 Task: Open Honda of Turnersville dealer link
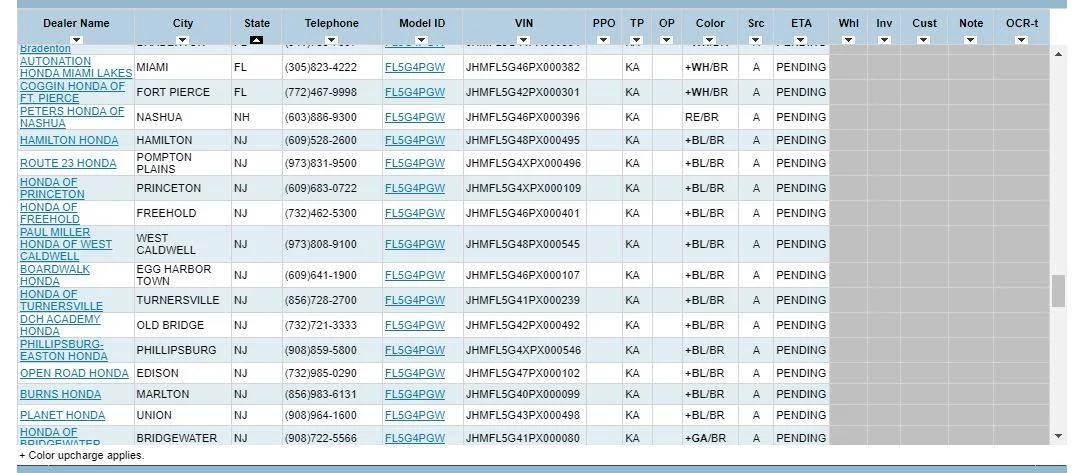tap(61, 300)
